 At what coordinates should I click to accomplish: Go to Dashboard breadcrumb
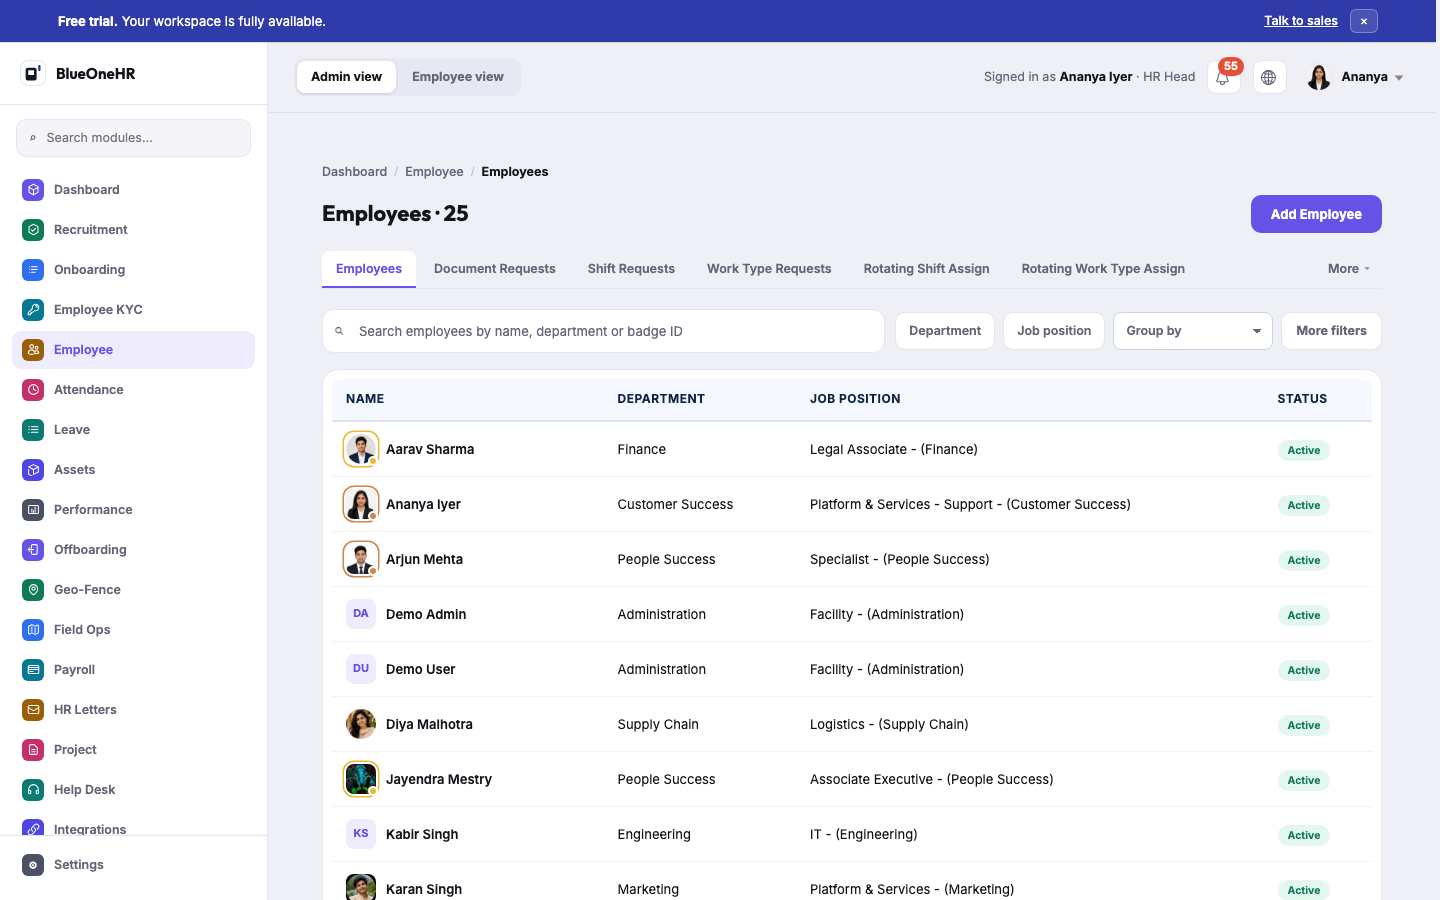[x=354, y=172]
